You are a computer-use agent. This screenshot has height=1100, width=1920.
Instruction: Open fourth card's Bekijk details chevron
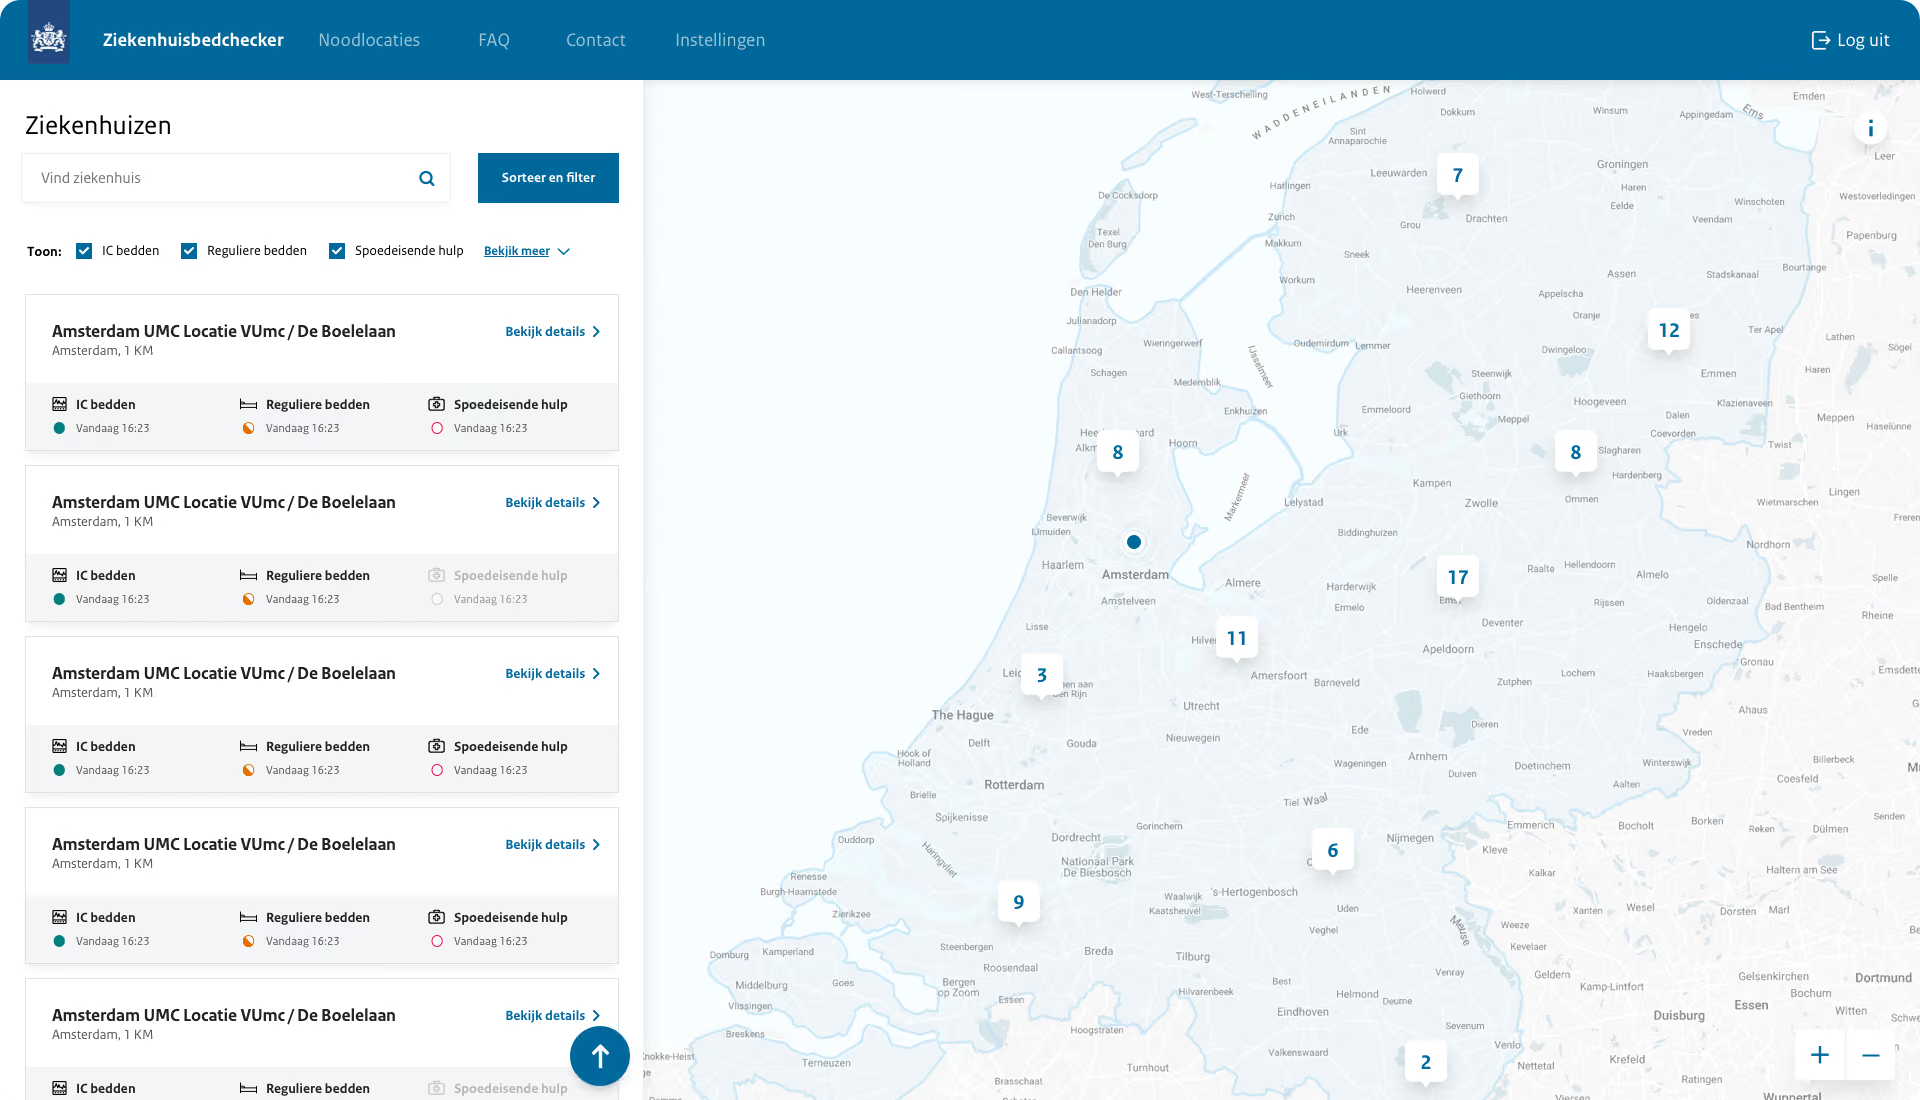pyautogui.click(x=596, y=845)
